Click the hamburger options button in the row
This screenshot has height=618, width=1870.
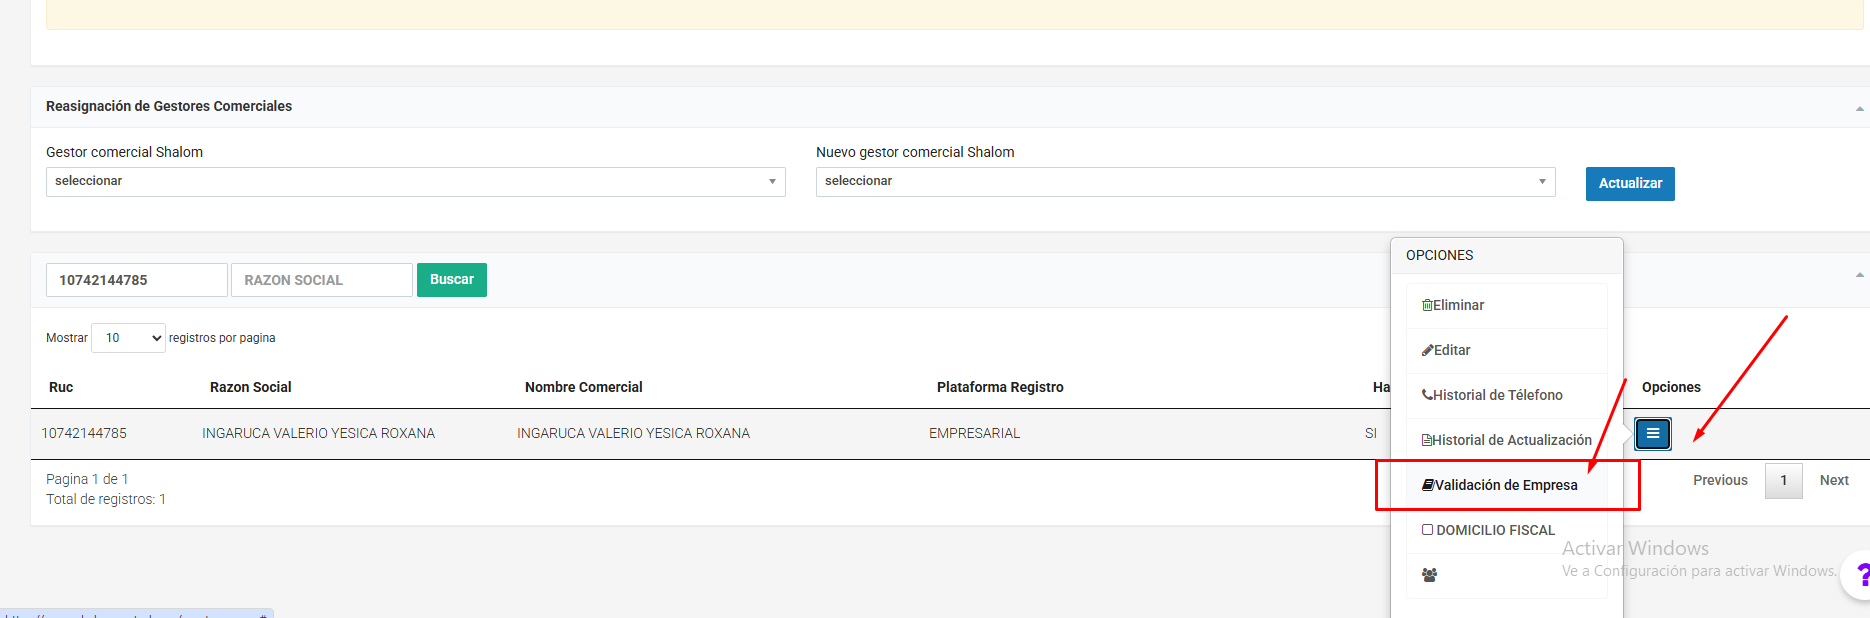pyautogui.click(x=1652, y=434)
